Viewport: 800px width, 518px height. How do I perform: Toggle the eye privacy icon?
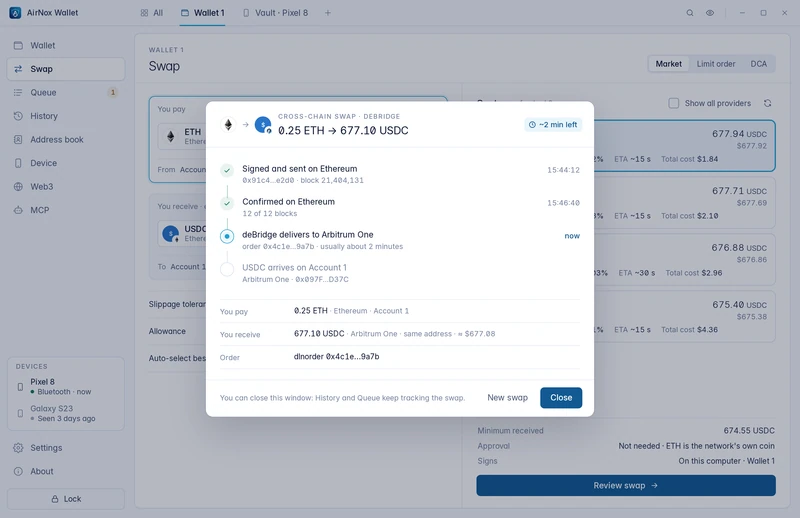coord(710,13)
